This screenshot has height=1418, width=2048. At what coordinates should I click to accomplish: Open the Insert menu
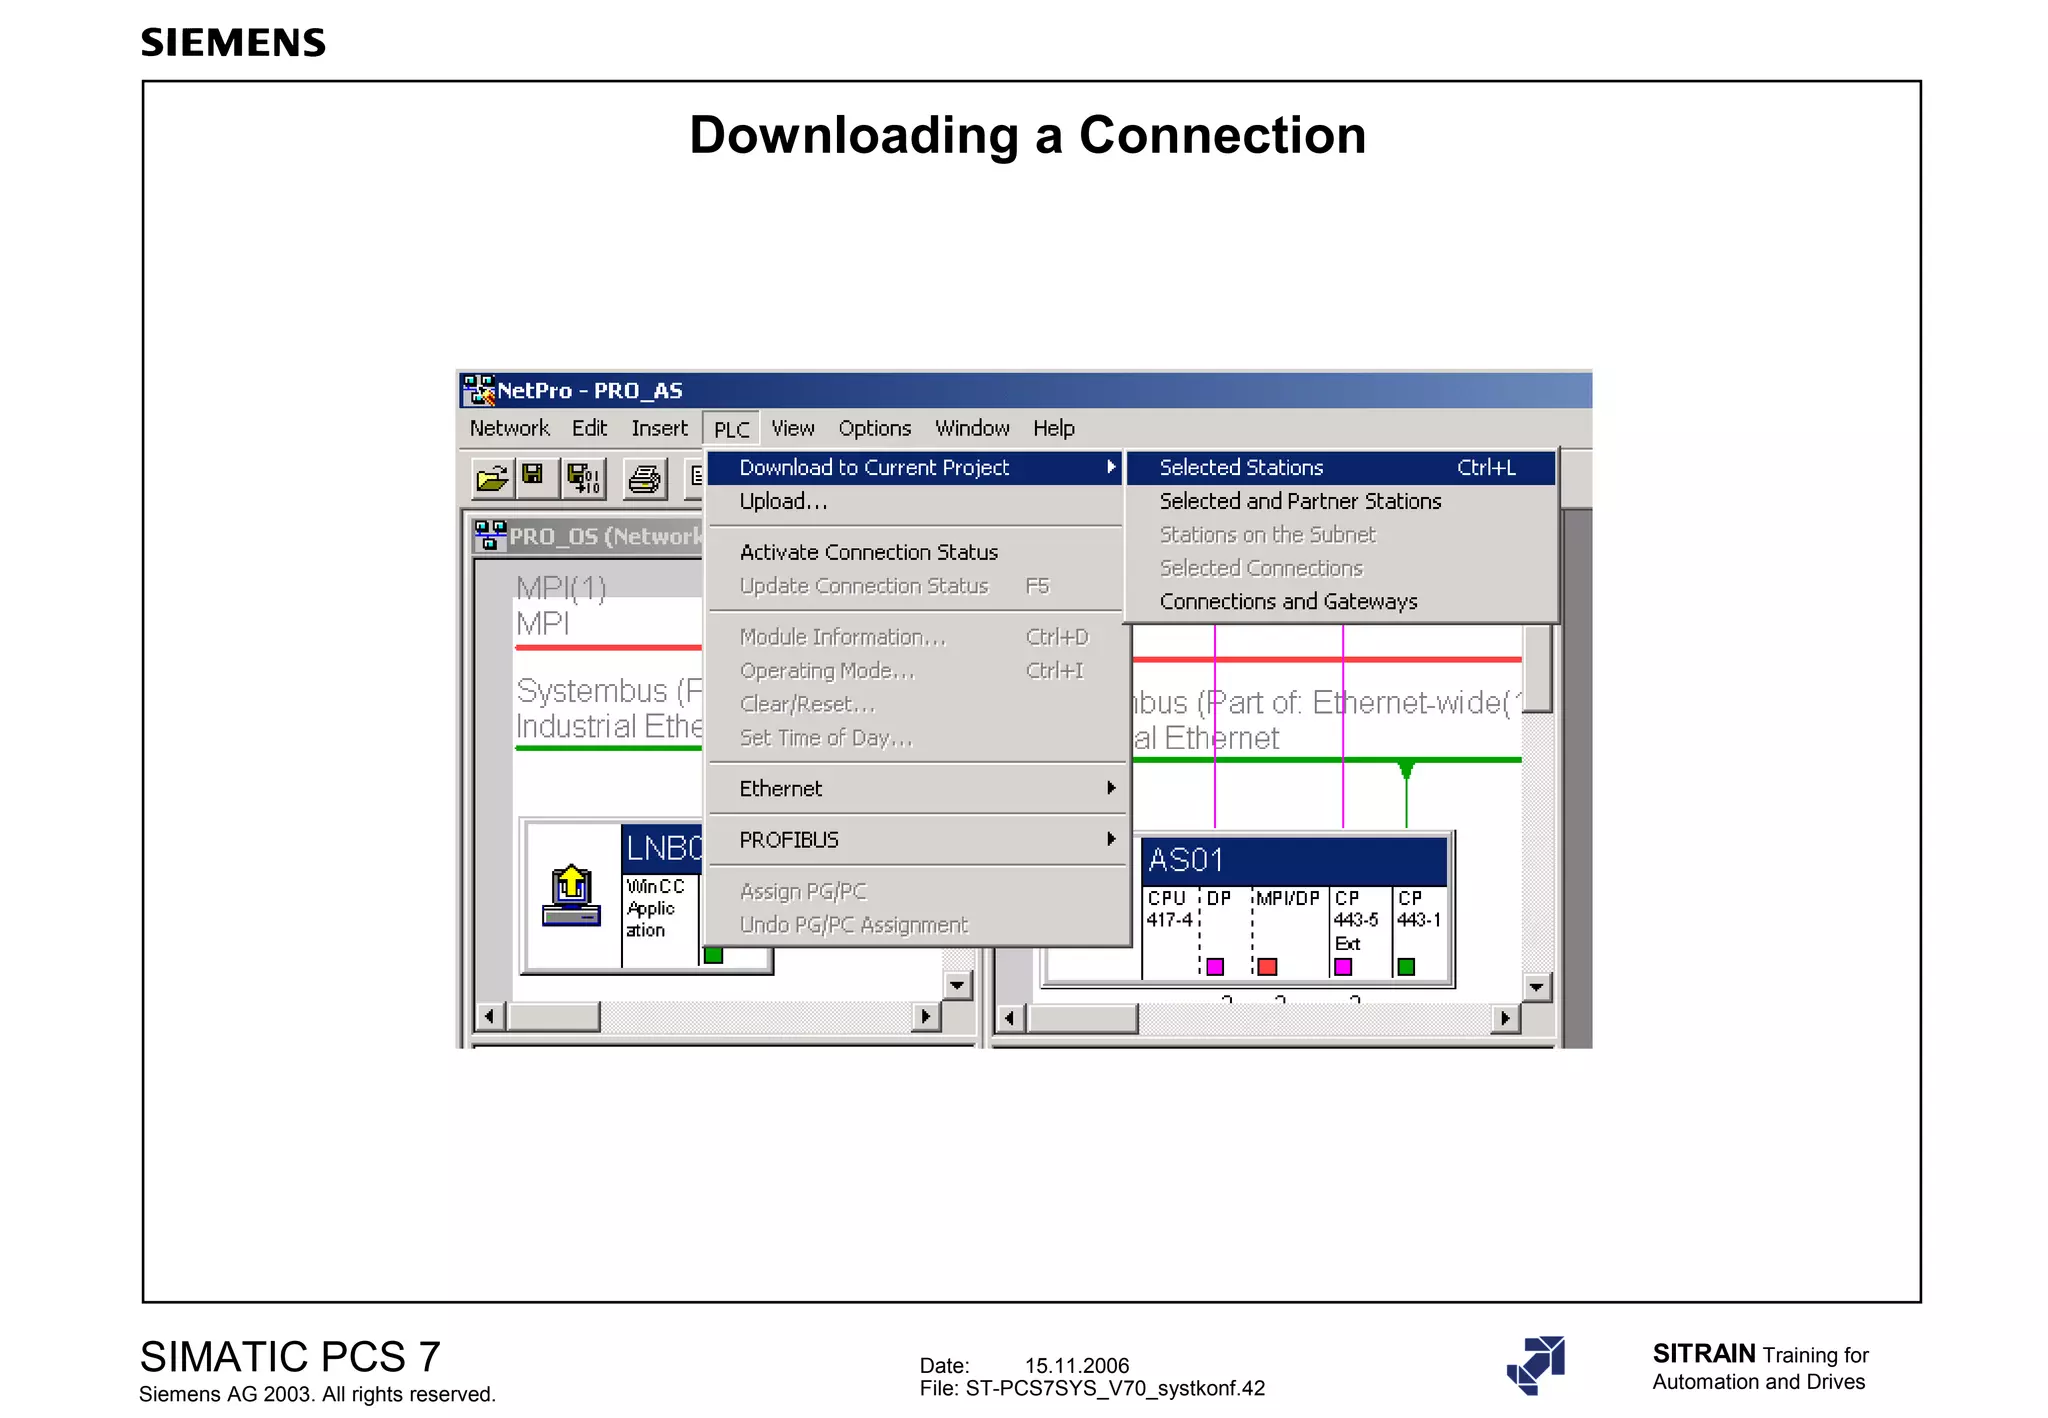659,428
